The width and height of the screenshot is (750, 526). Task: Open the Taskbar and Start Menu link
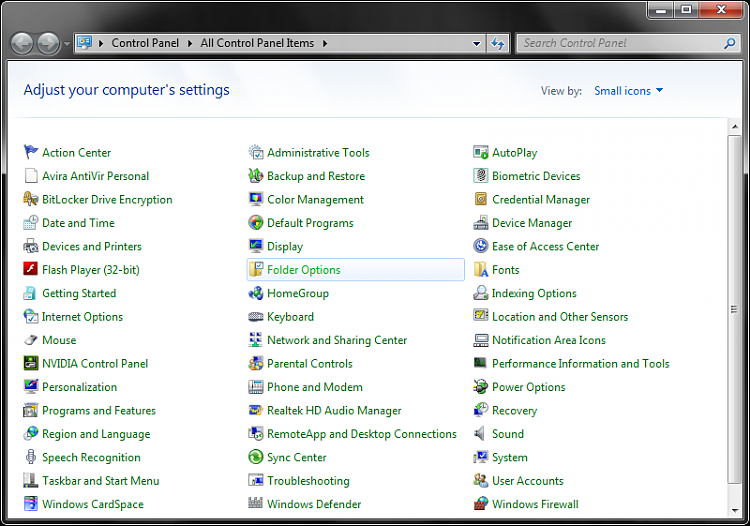[100, 481]
